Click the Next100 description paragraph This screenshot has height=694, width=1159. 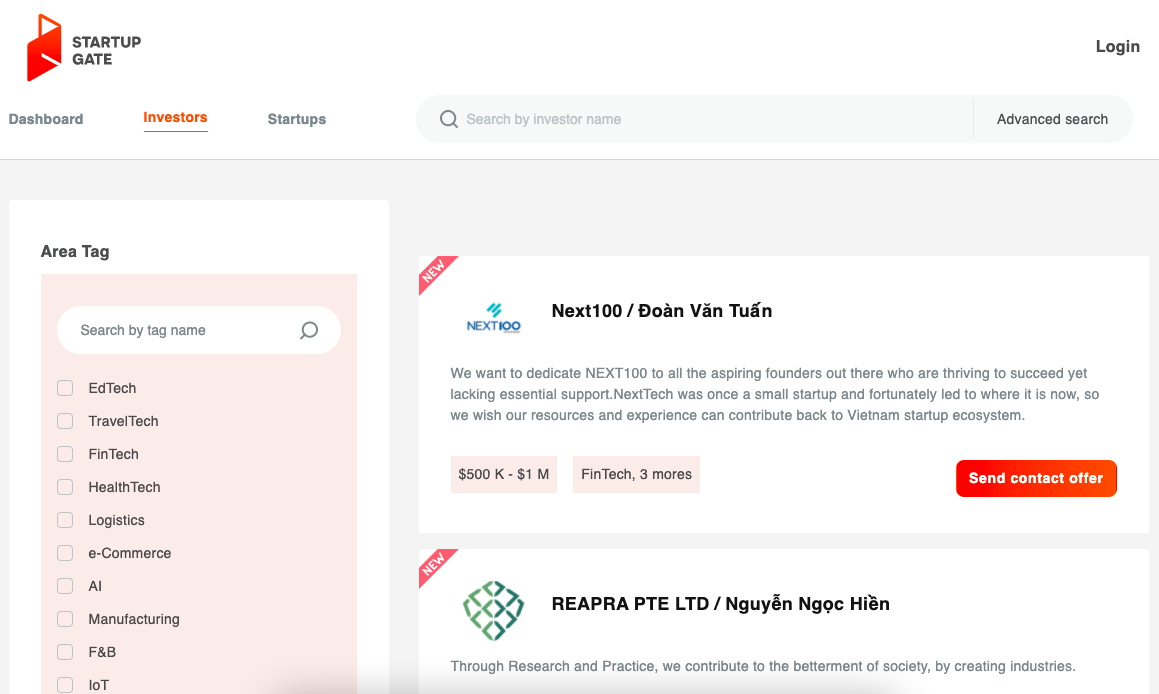775,394
